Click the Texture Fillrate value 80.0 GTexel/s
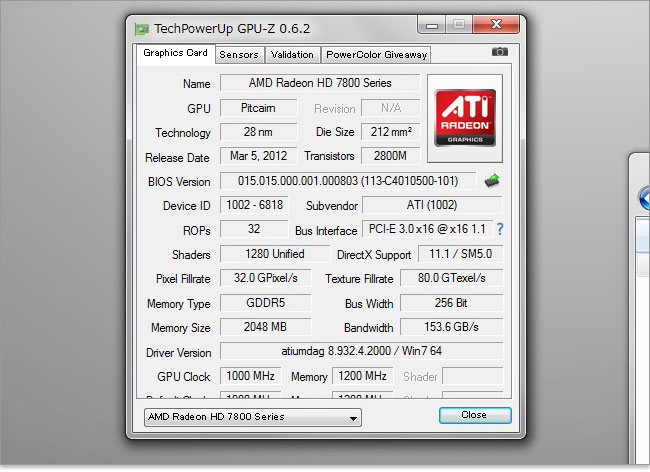The width and height of the screenshot is (650, 472). 451,278
